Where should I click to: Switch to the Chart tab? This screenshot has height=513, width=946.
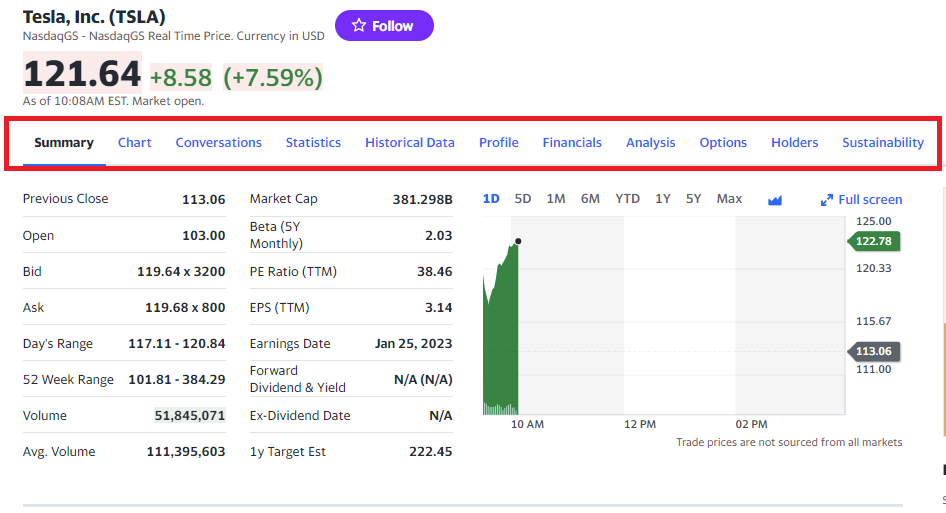pyautogui.click(x=135, y=143)
